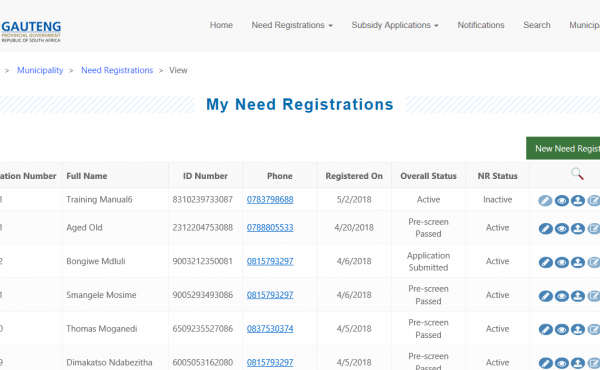
Task: Open the Municipality item in top navigation
Action: 584,25
